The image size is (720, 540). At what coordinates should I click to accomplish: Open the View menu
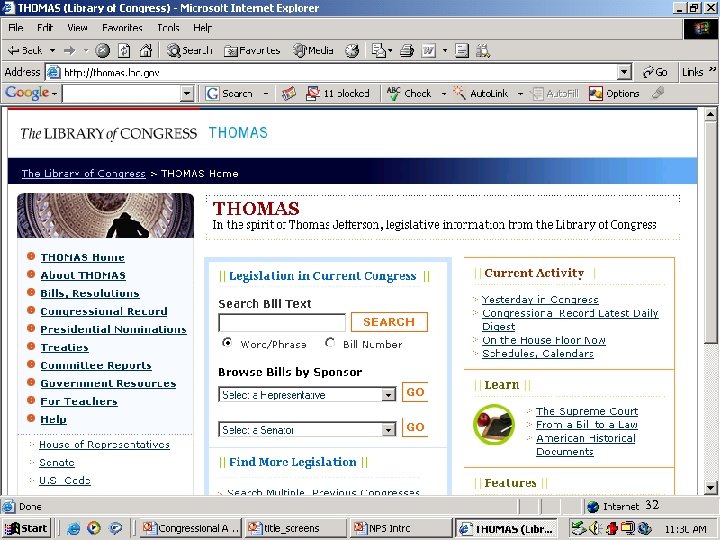point(77,28)
